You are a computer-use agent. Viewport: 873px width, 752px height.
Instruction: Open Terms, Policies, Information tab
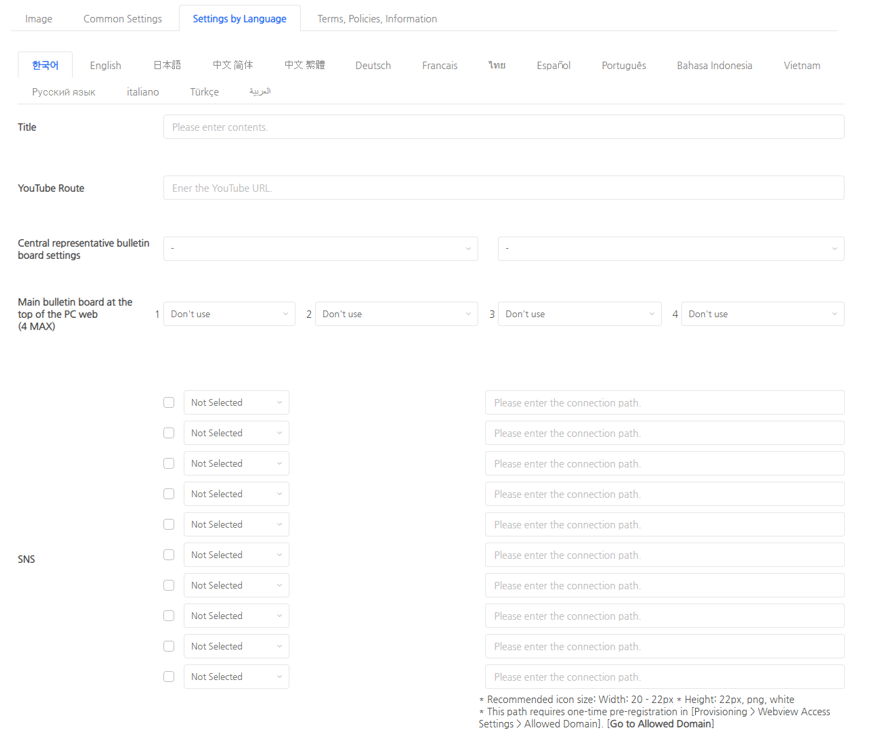point(377,19)
